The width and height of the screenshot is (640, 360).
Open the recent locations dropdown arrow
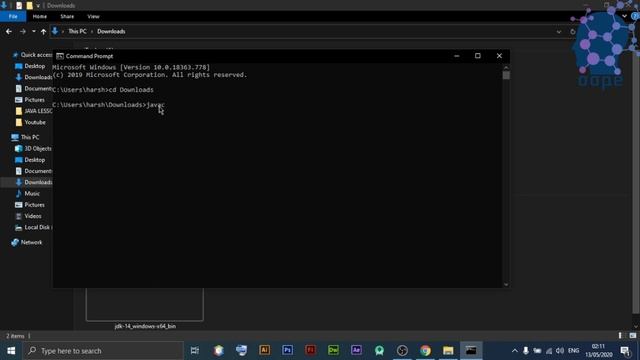pyautogui.click(x=33, y=31)
